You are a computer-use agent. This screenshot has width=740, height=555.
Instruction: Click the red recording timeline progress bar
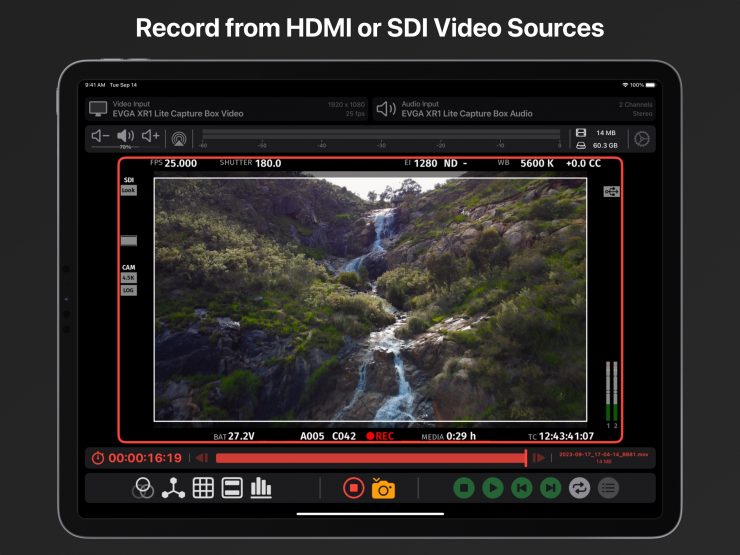point(370,458)
